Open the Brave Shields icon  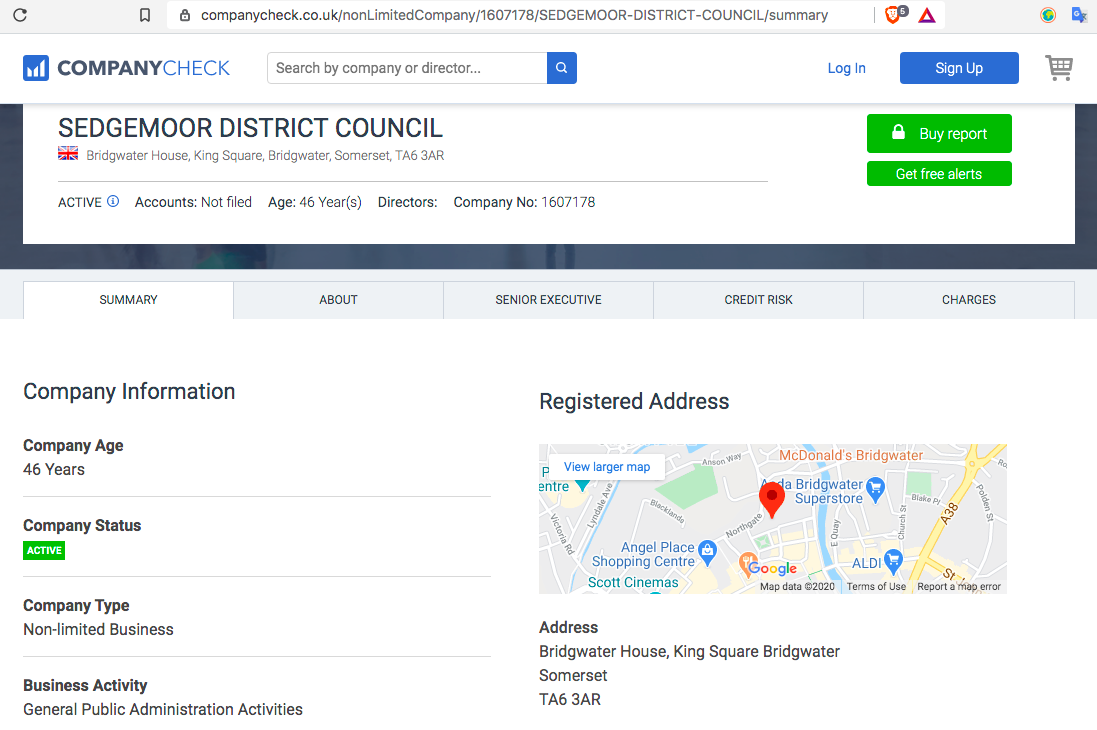893,15
